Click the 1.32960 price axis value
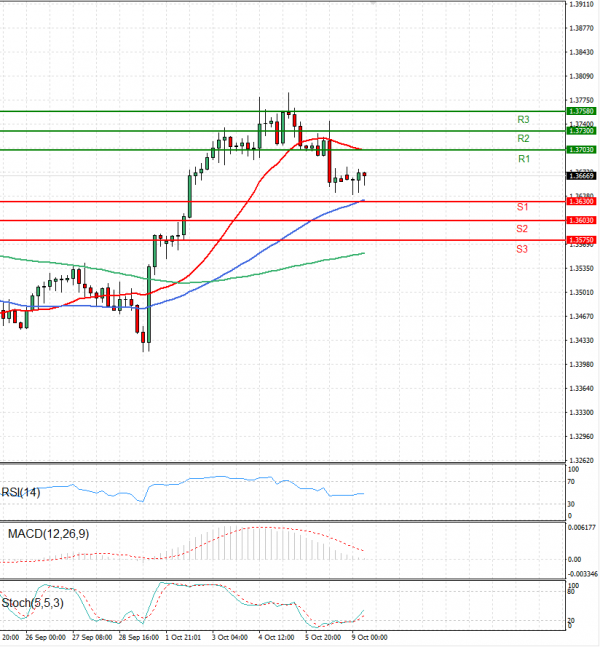Viewport: 600px width, 647px height. point(581,436)
